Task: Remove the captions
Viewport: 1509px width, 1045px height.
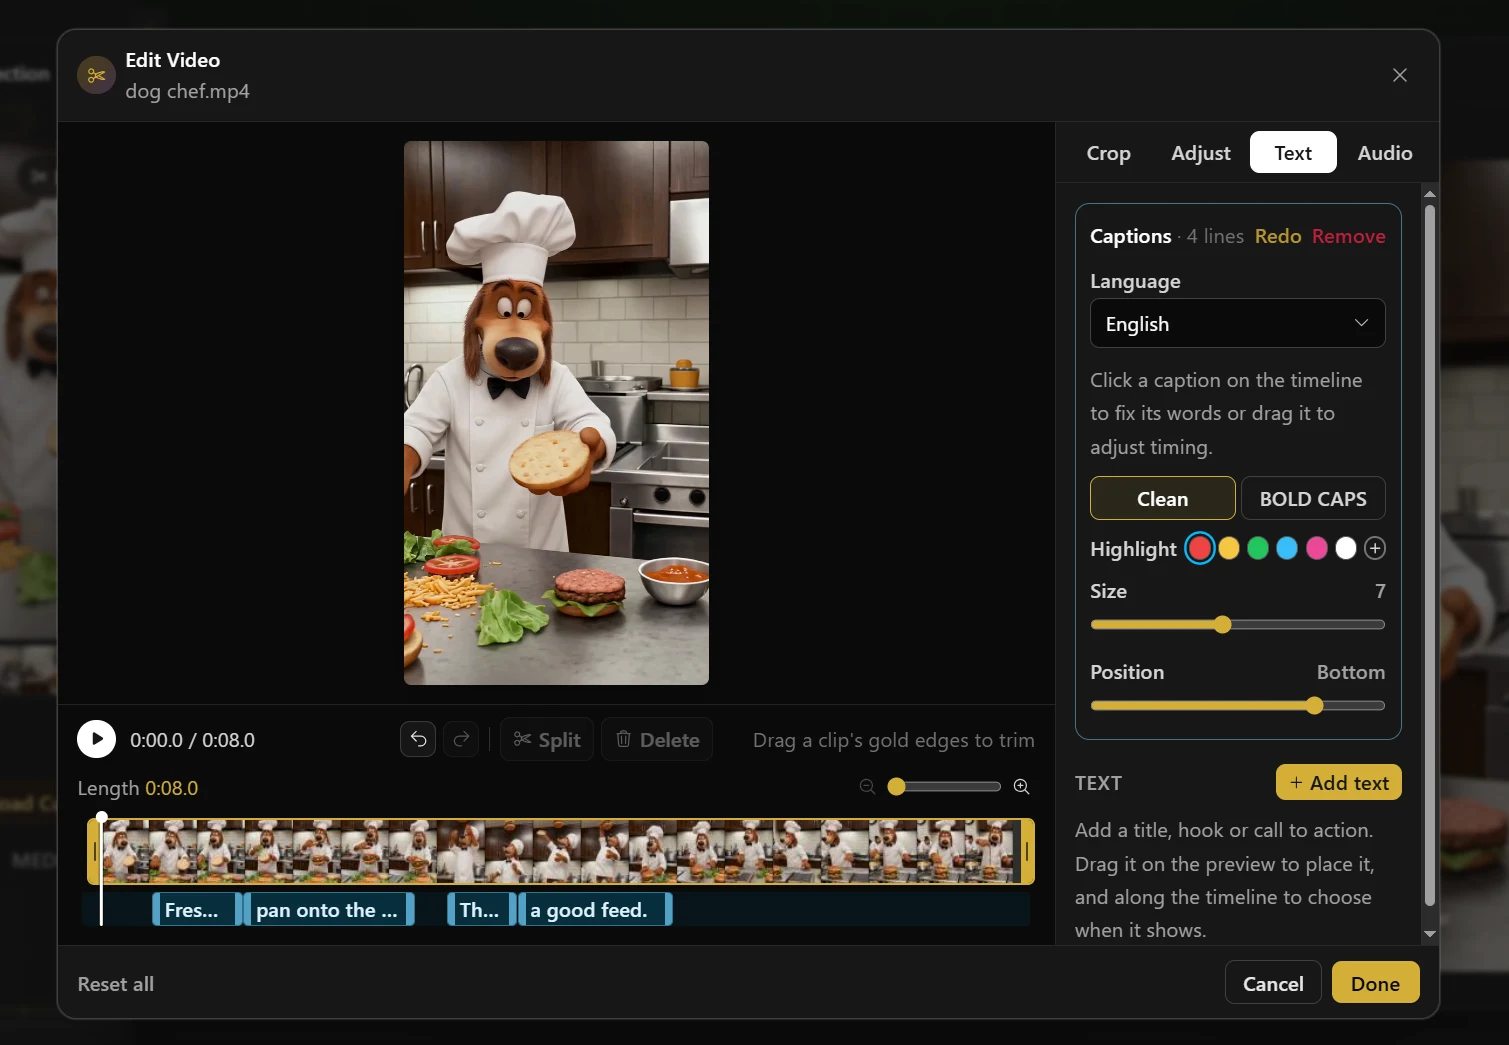Action: [1348, 236]
